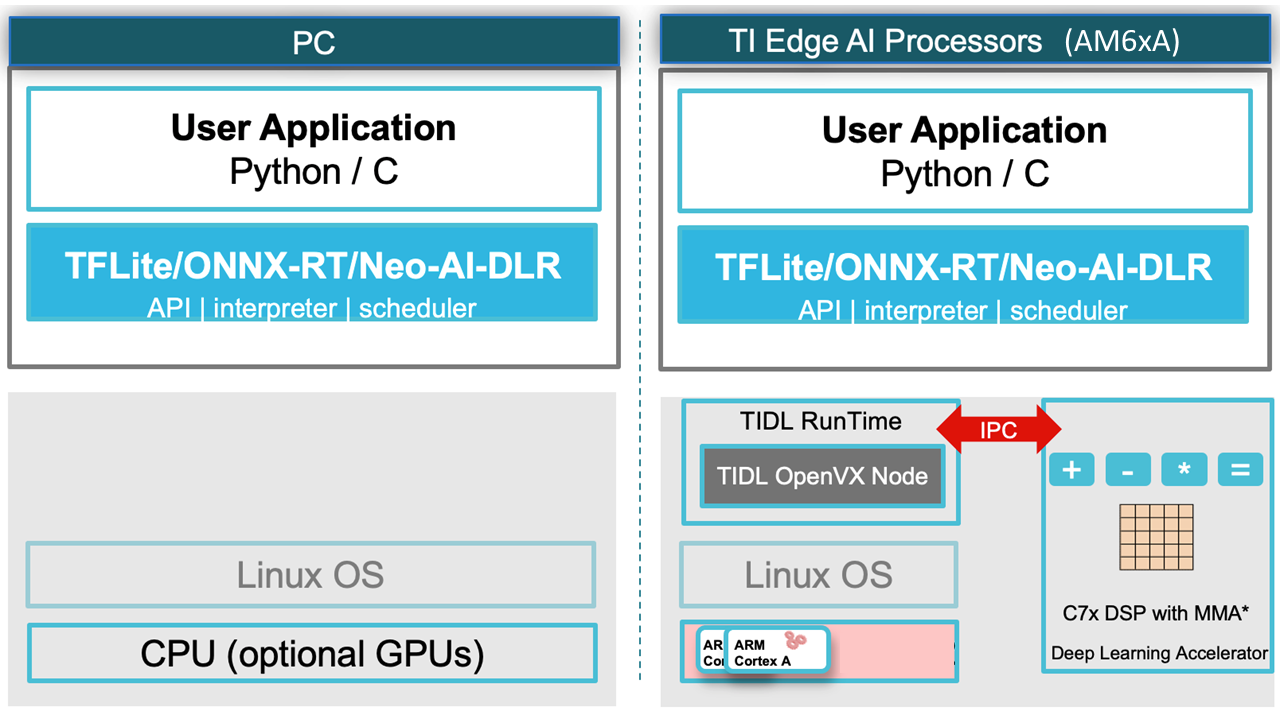
Task: Click the TIDL RunTime label
Action: pos(821,421)
